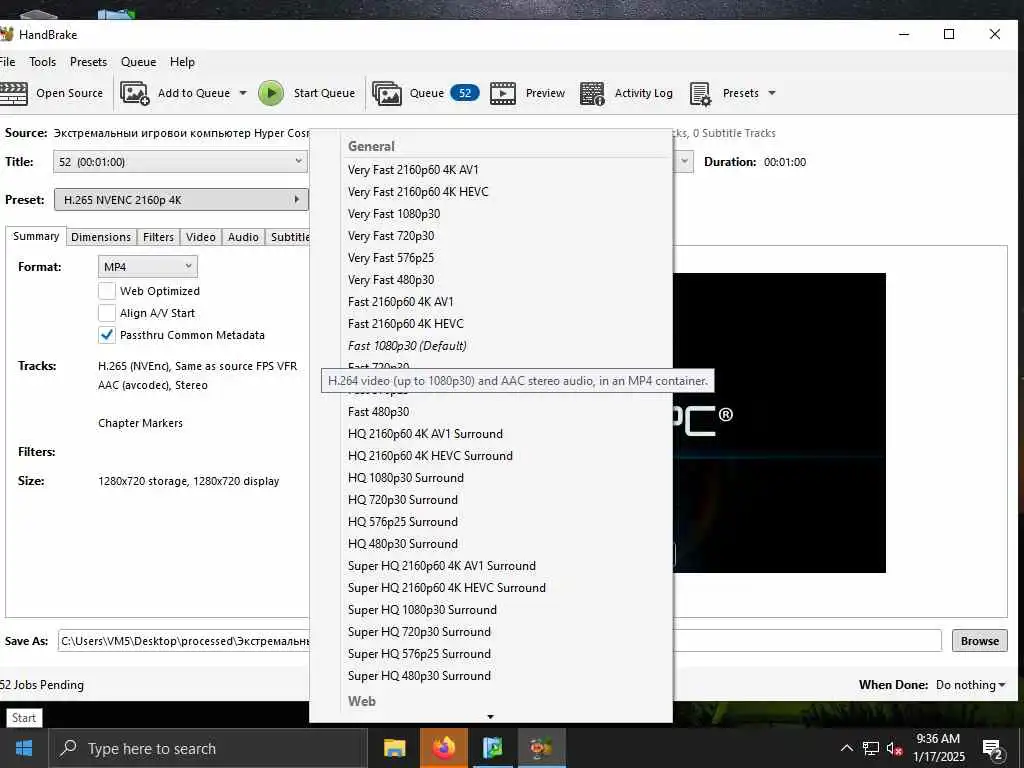Open the Queue pictures icon

tap(387, 93)
